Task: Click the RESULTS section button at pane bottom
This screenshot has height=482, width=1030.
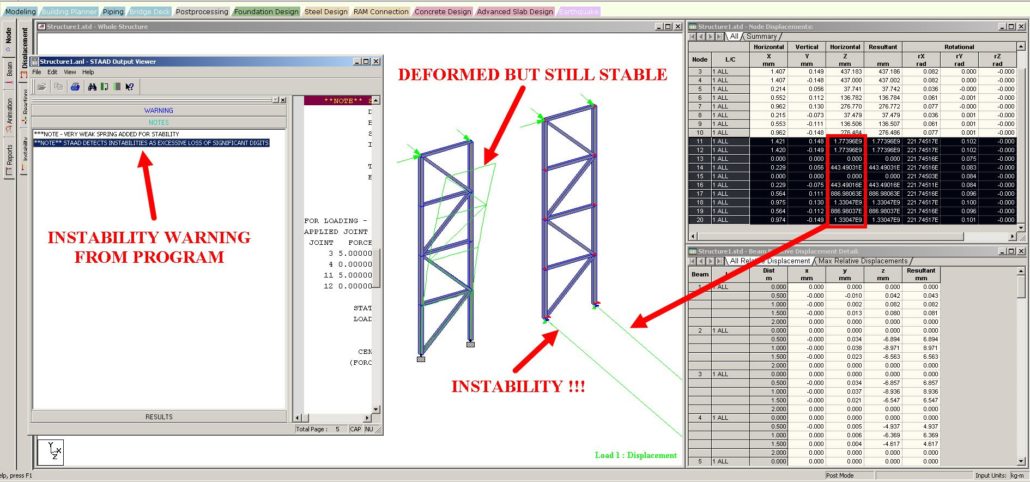Action: (x=158, y=417)
